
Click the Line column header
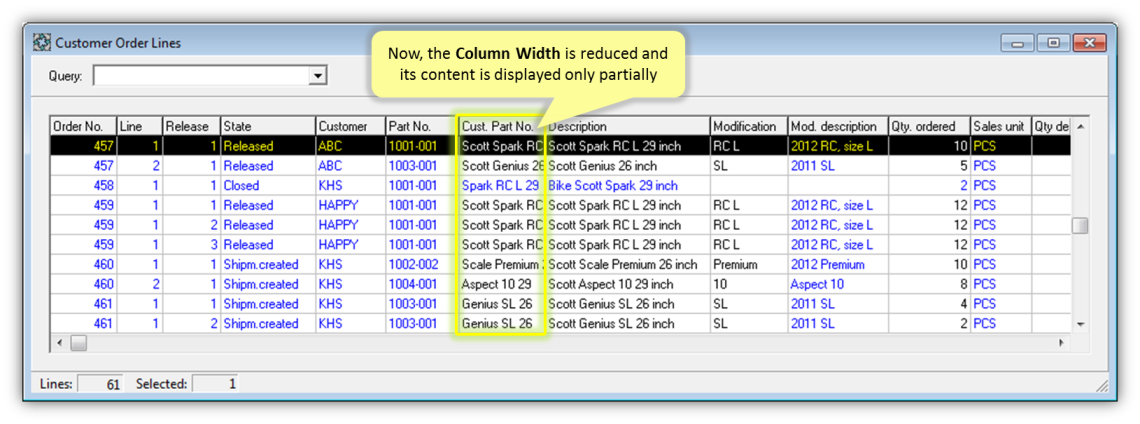point(140,127)
